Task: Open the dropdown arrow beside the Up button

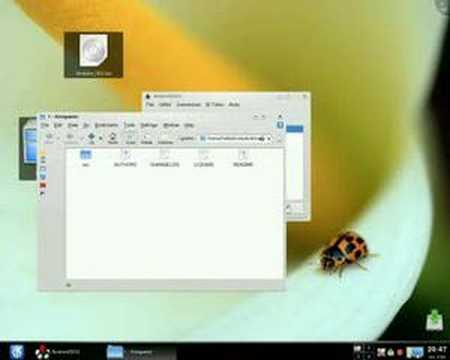Action: (101, 138)
